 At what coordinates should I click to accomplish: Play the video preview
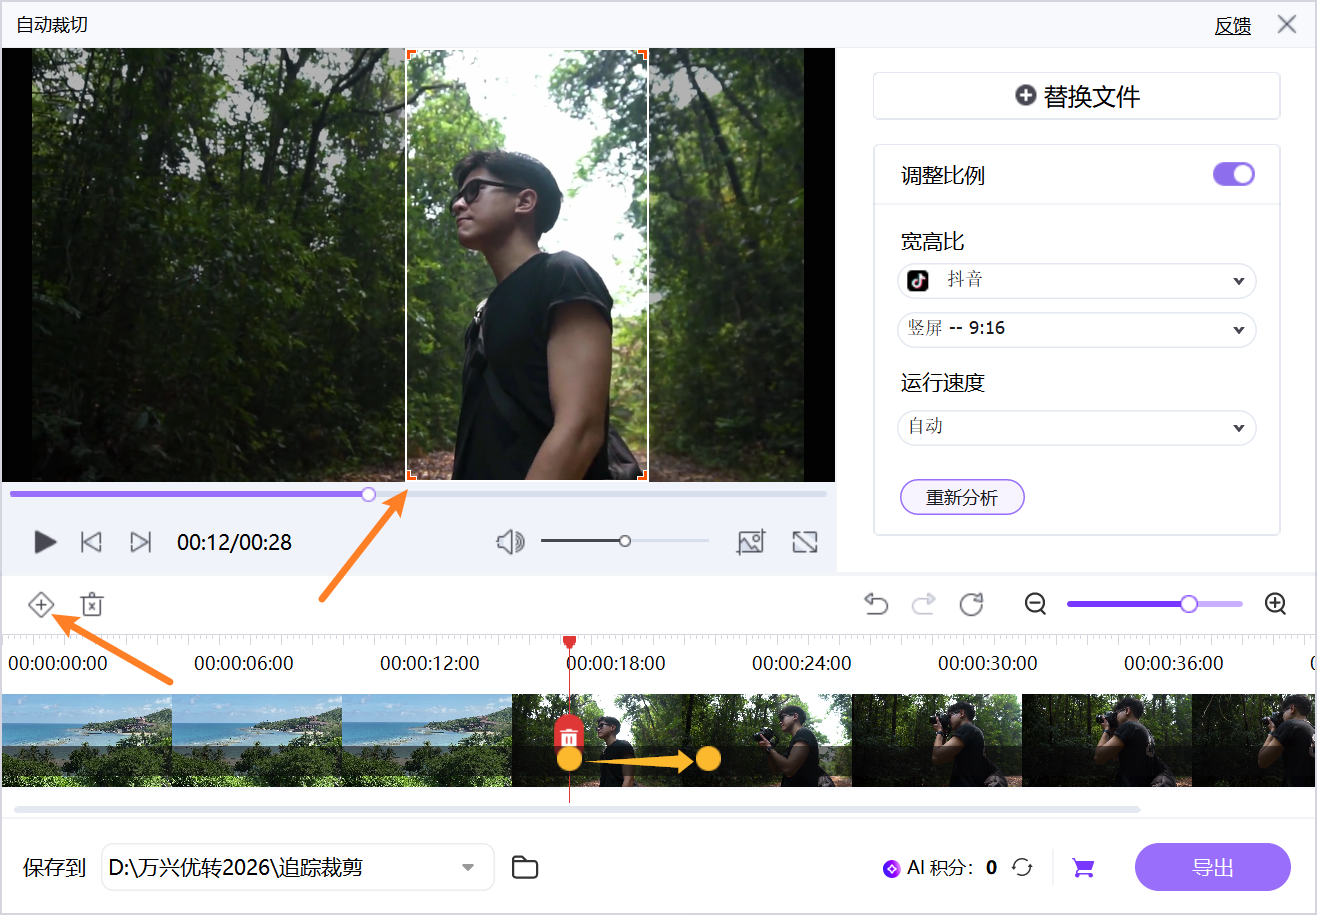[x=44, y=542]
